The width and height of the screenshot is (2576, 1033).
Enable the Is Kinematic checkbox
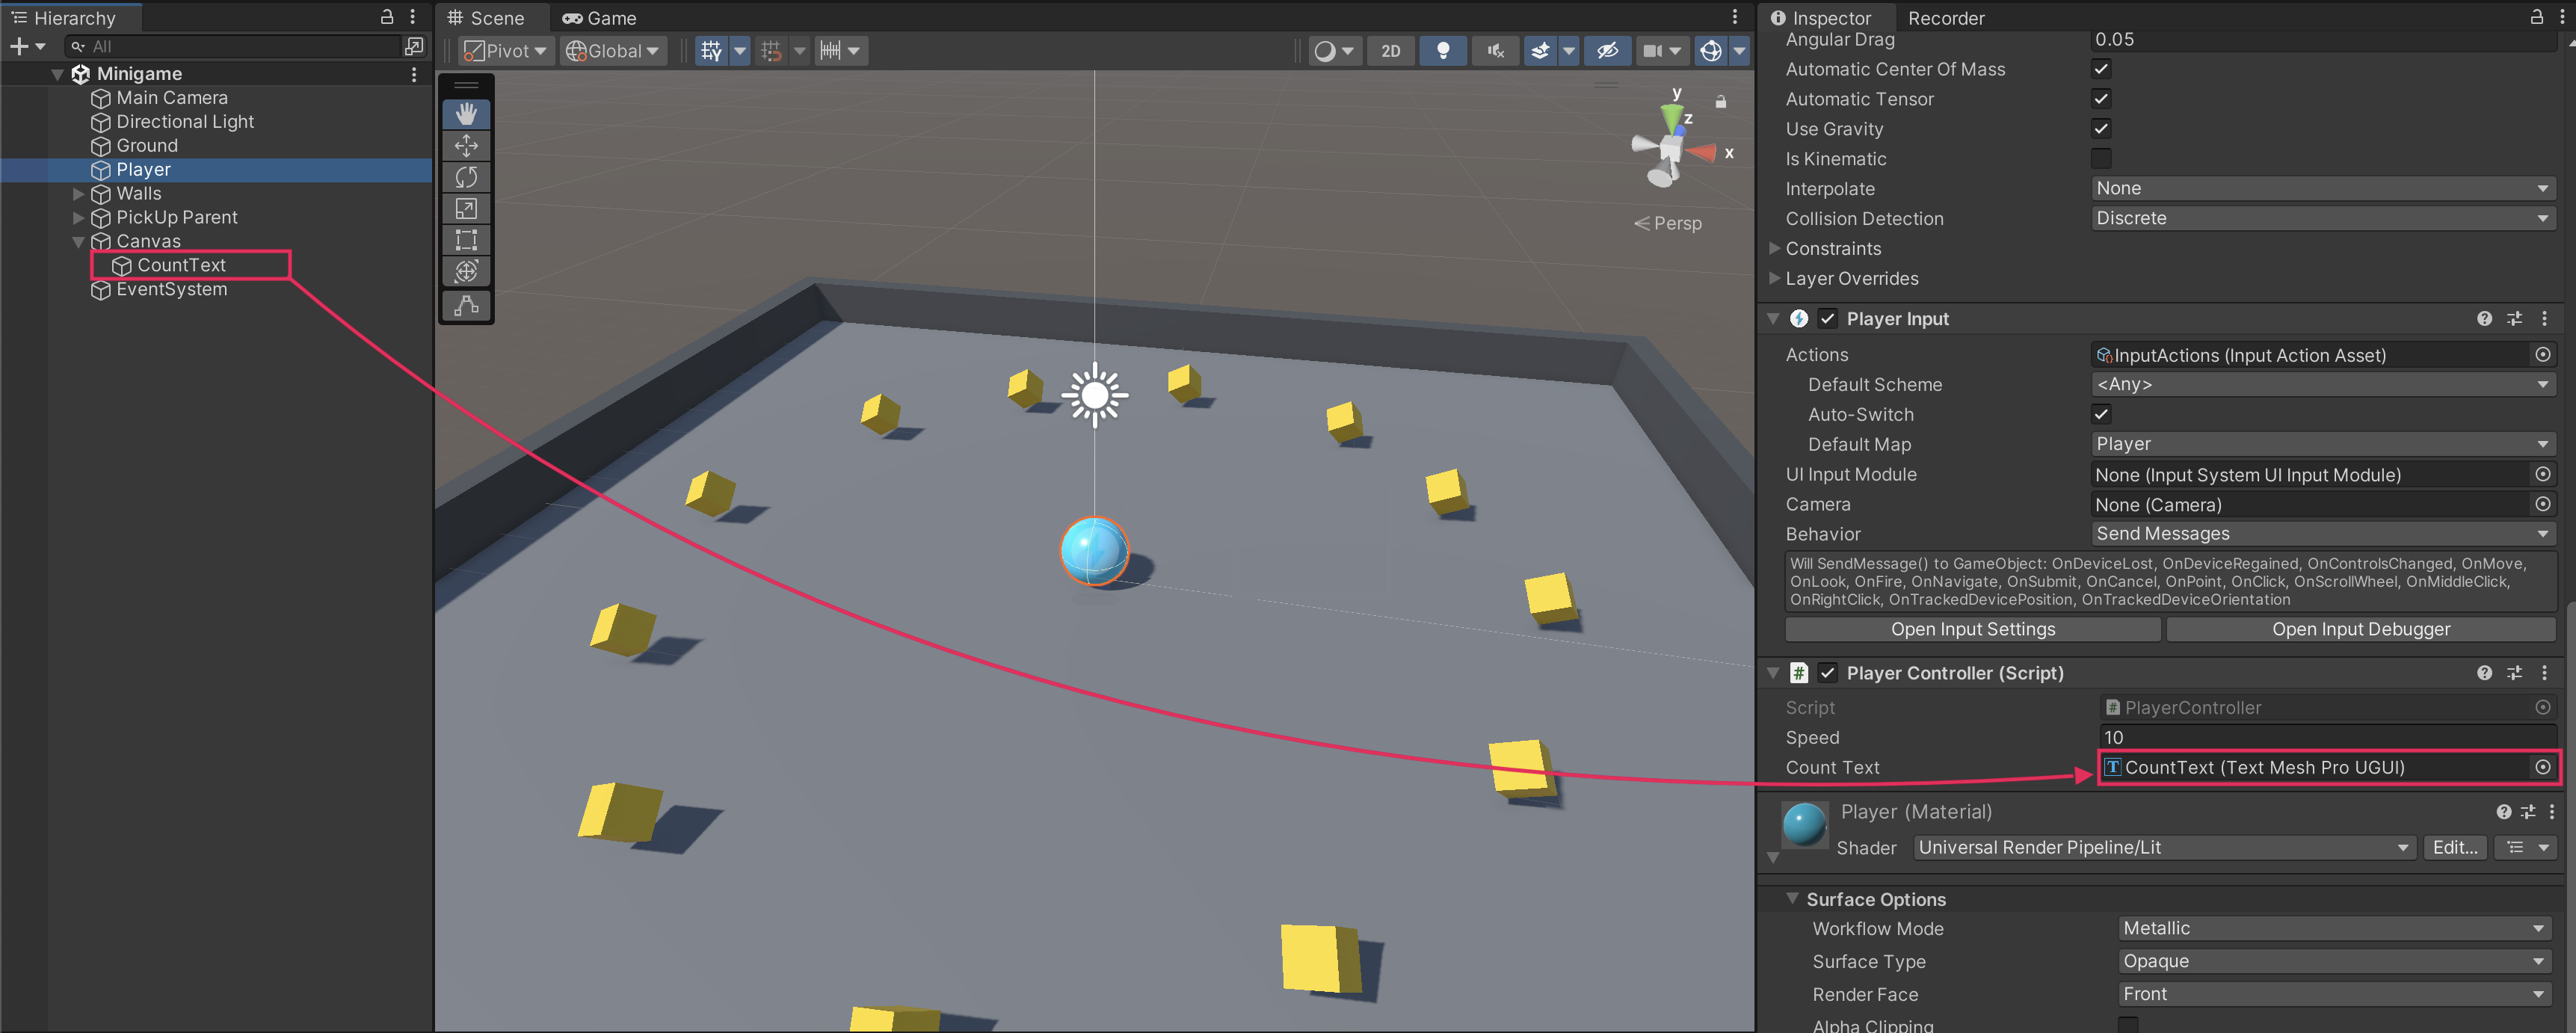pos(2100,159)
